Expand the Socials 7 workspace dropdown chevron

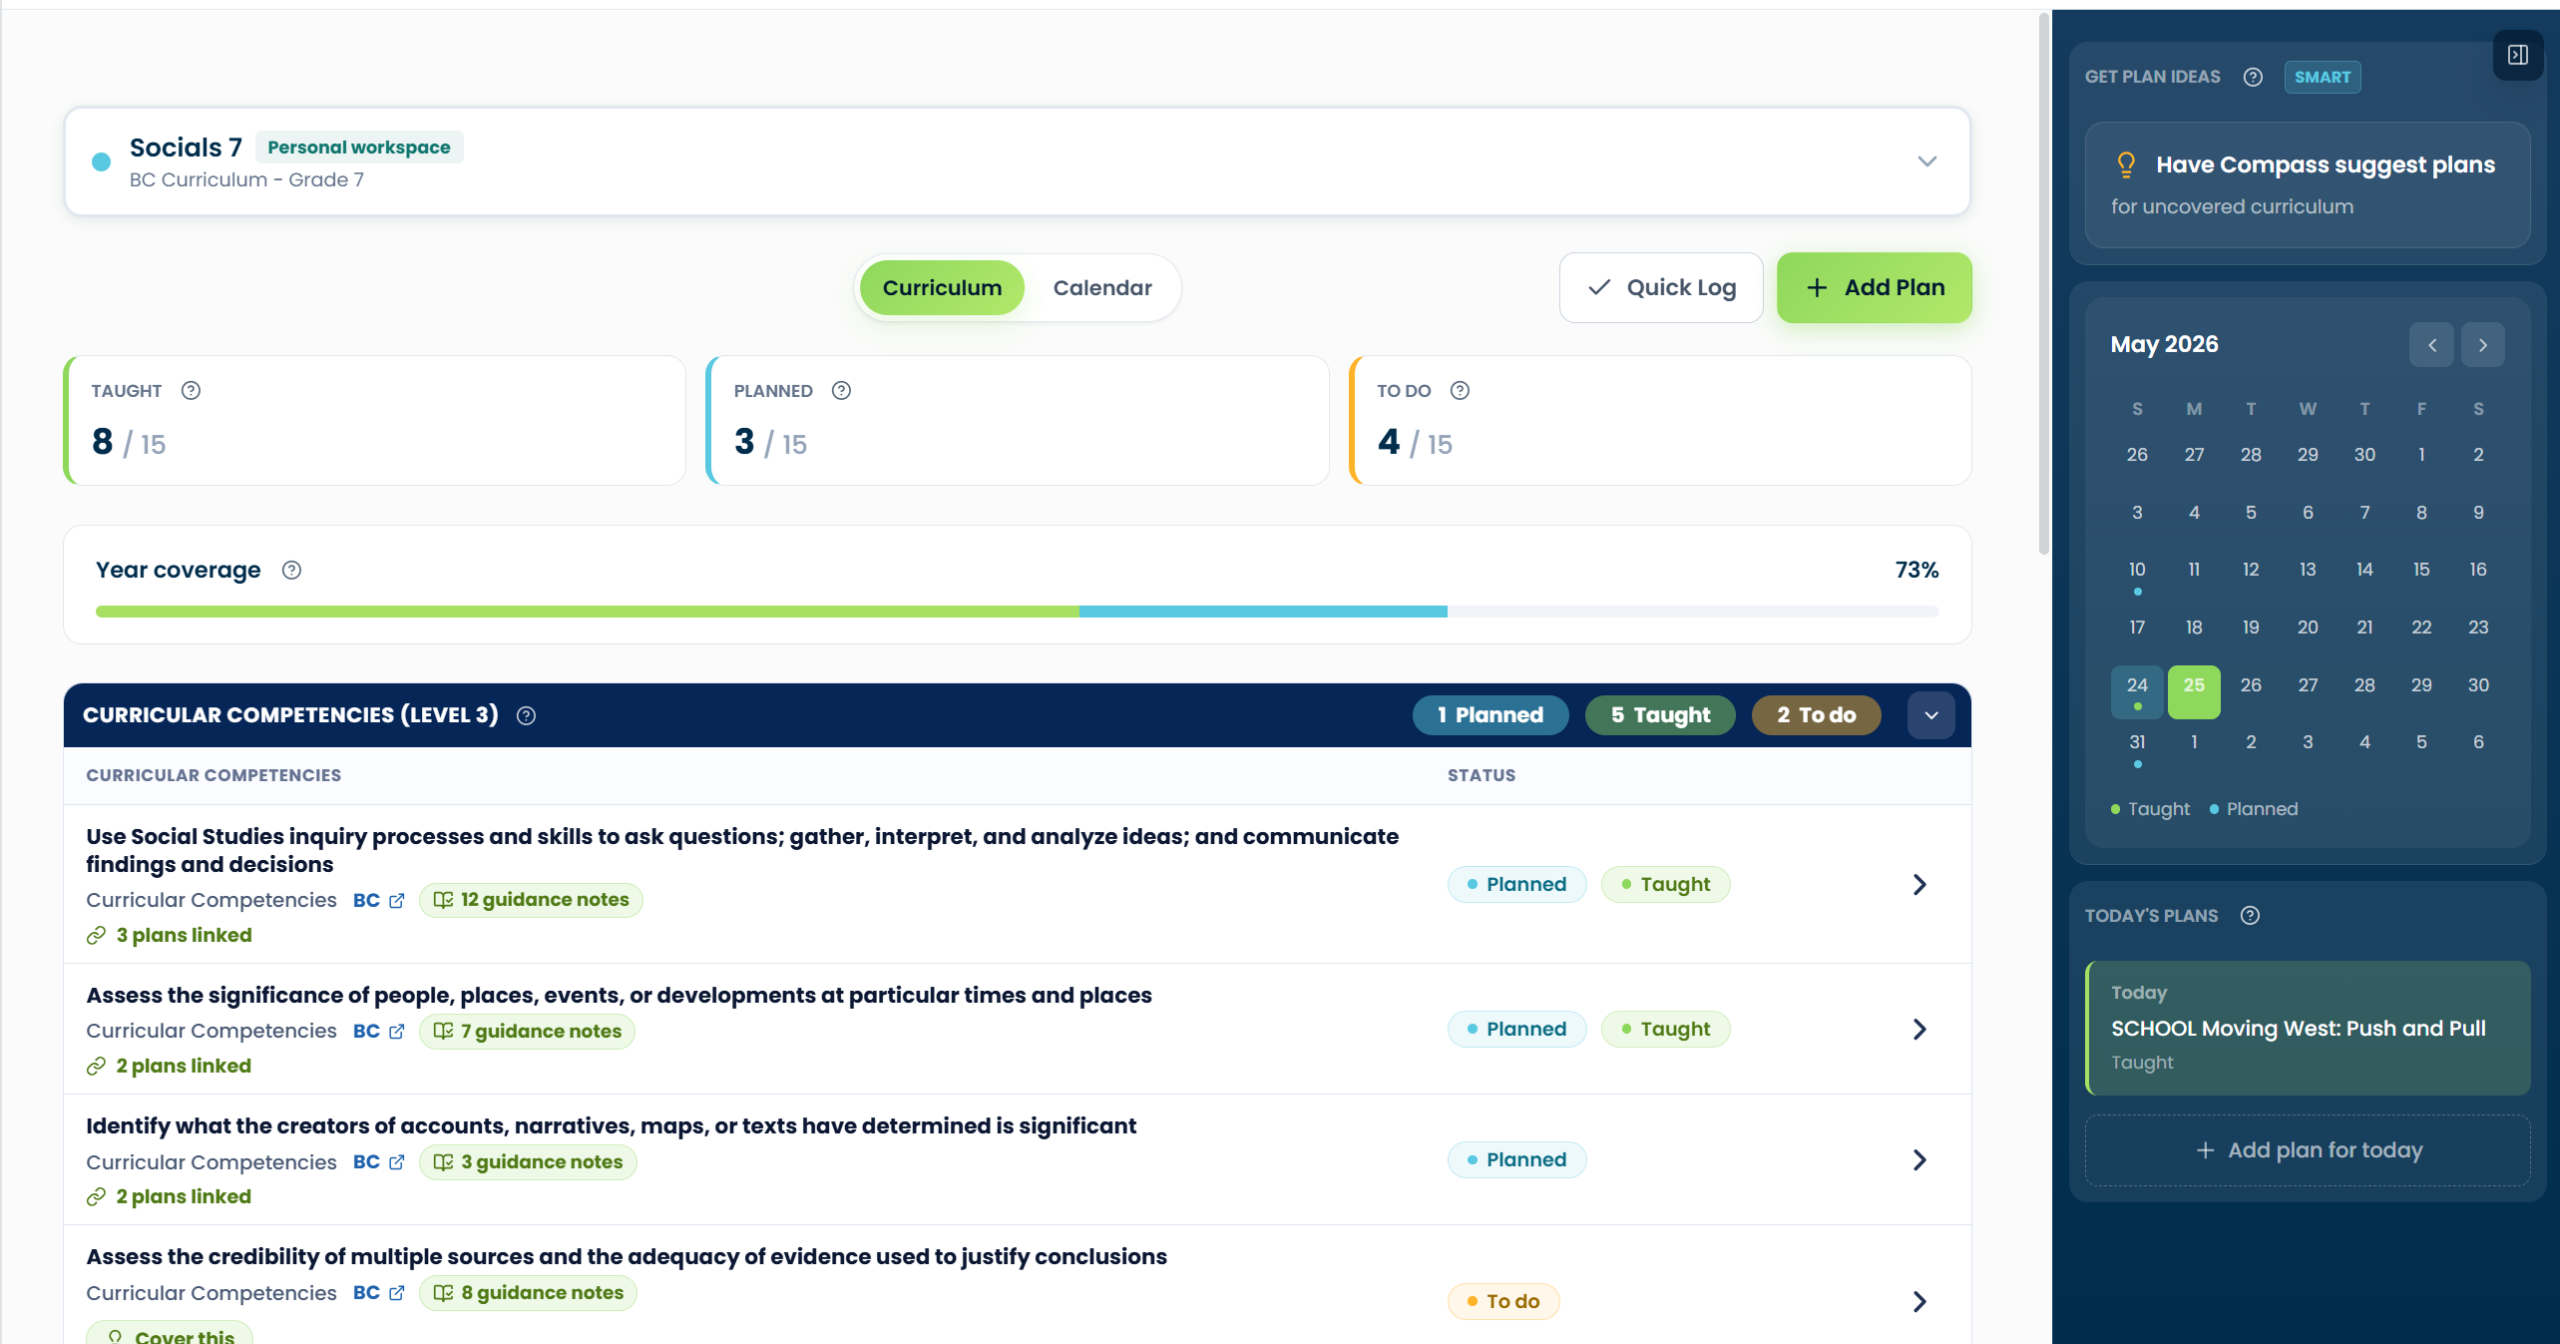point(1927,162)
